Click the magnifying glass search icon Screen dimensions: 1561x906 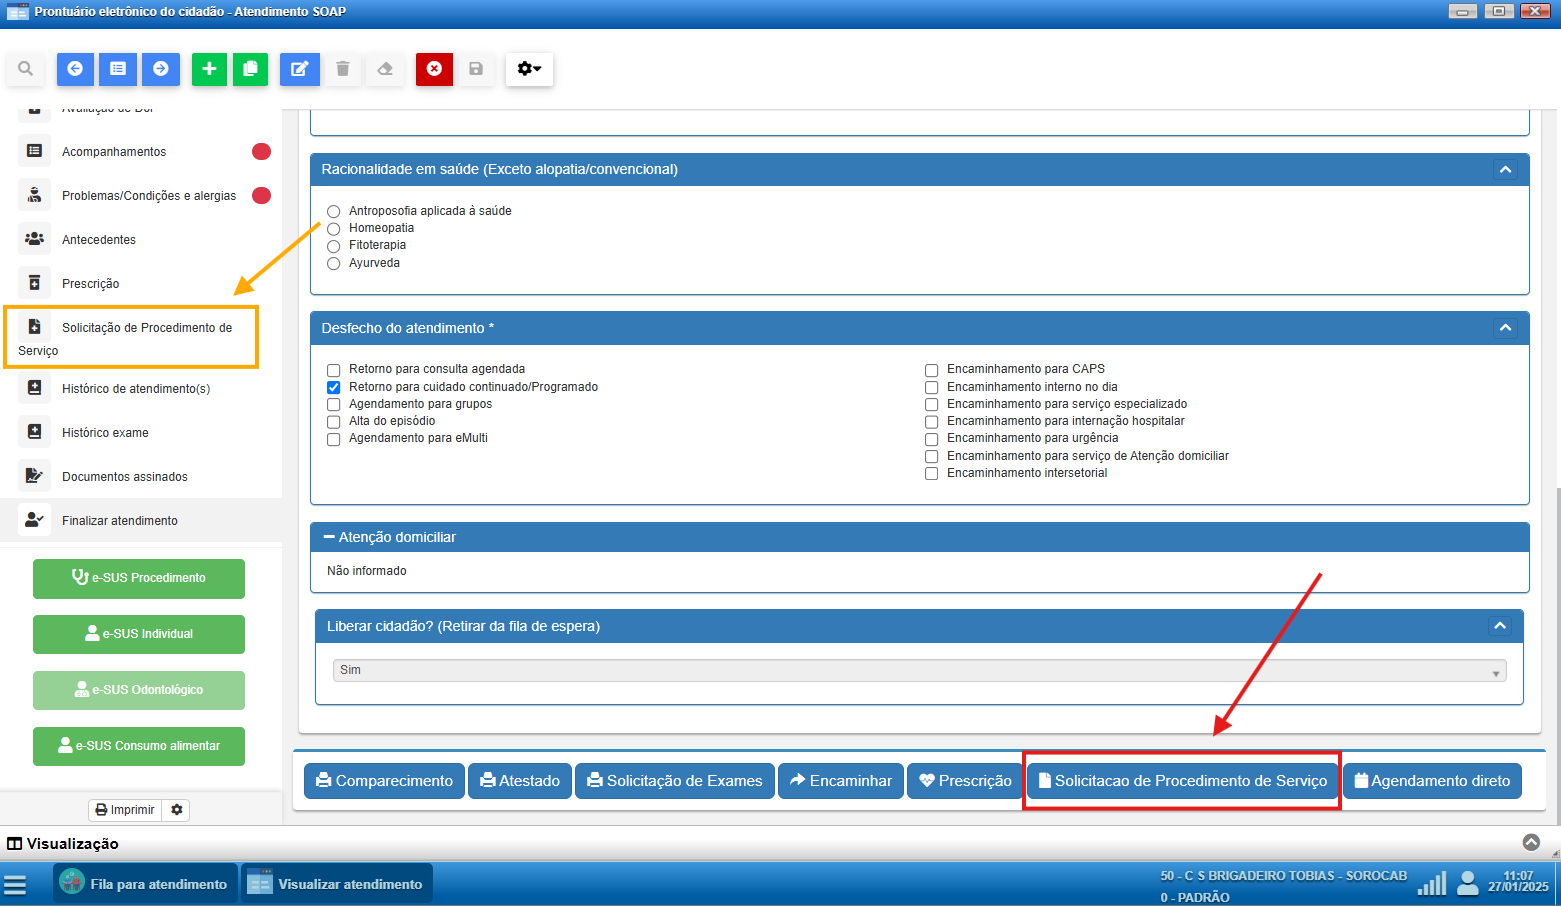coord(26,69)
